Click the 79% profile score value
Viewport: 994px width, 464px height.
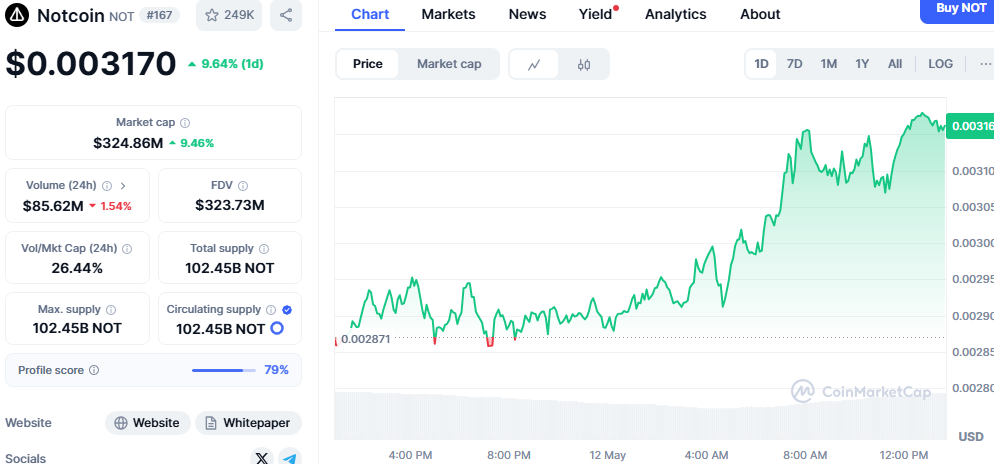point(276,370)
